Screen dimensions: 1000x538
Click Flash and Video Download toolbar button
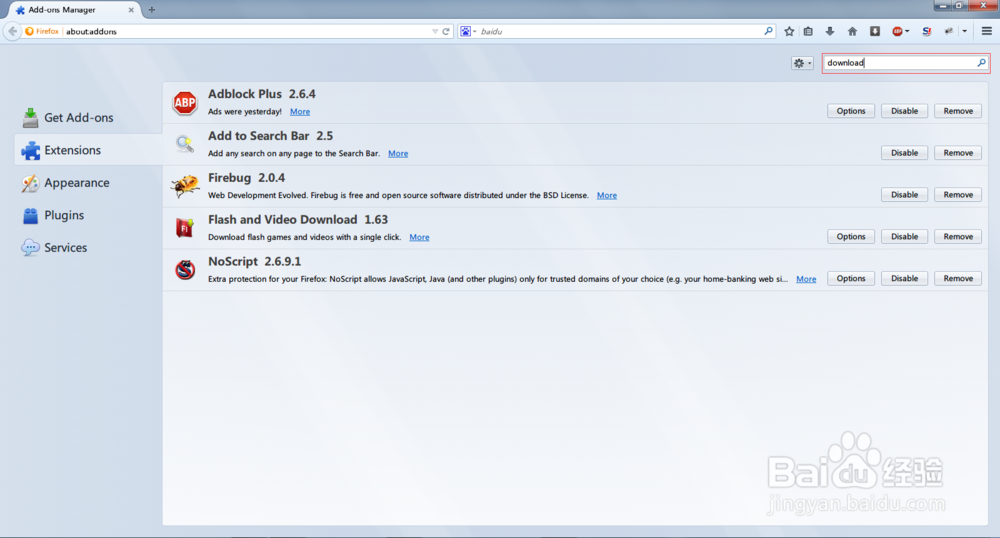(x=875, y=31)
